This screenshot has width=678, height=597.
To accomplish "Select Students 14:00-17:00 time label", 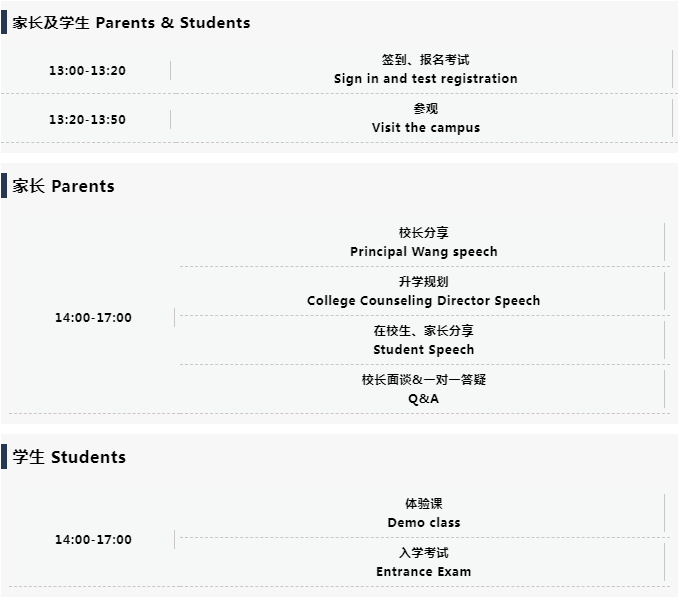I will click(93, 540).
